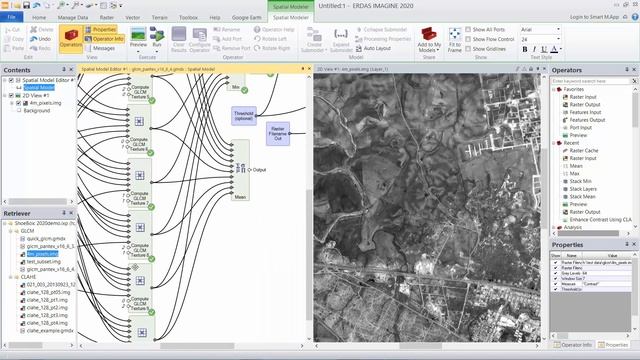
Task: Click the Open folder icon in quick access toolbar
Action: [16, 5]
